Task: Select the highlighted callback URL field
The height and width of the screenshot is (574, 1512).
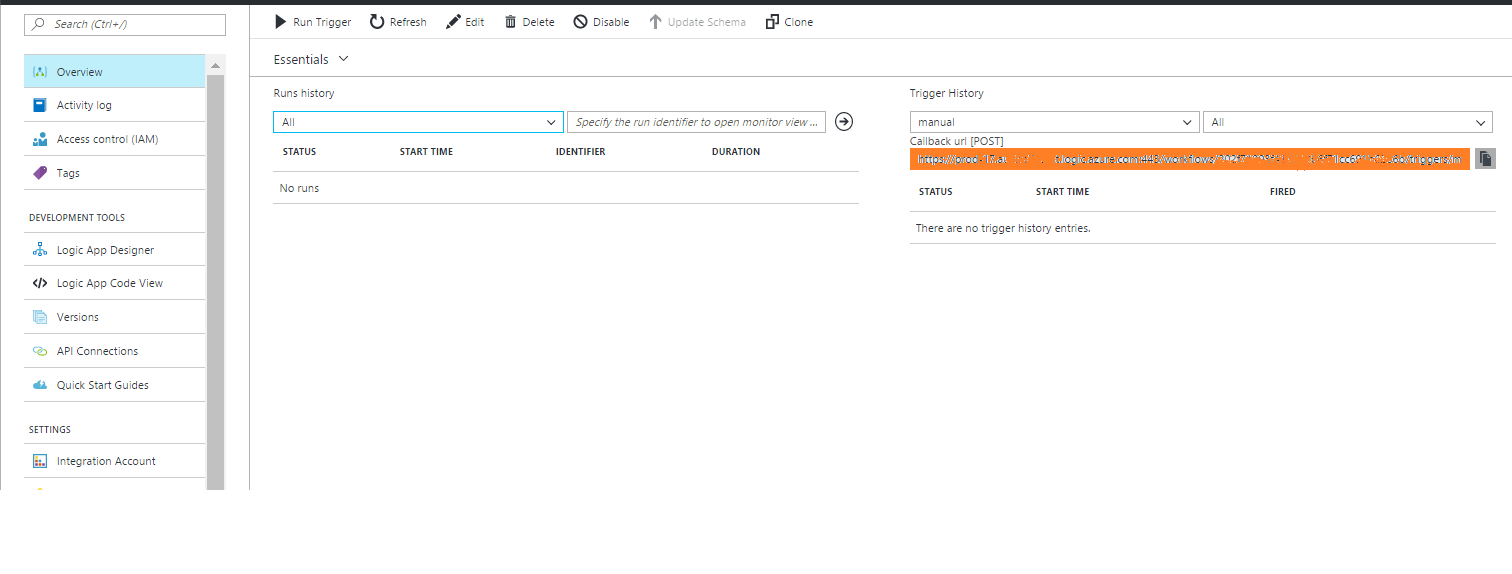Action: click(x=1190, y=159)
